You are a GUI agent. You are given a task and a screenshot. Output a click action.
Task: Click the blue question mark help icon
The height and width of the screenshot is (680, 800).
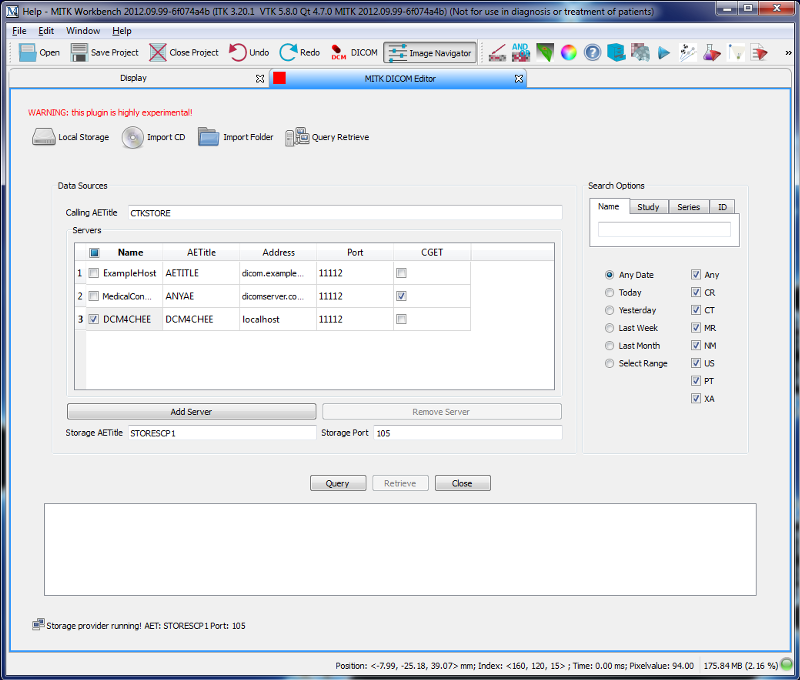(592, 53)
